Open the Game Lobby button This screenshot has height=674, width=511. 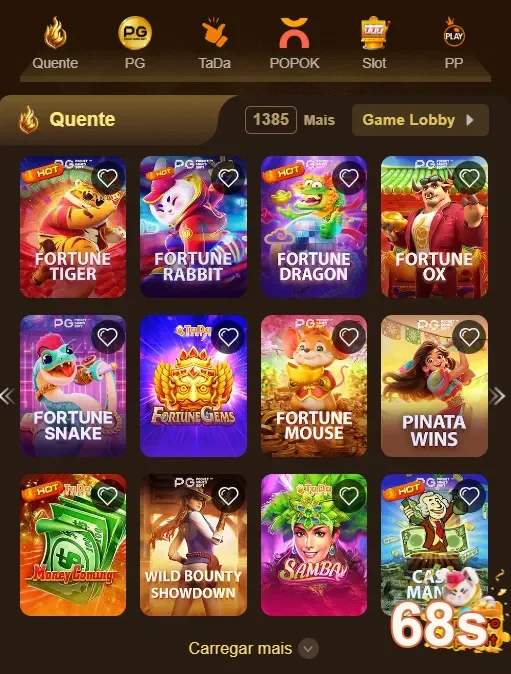420,120
